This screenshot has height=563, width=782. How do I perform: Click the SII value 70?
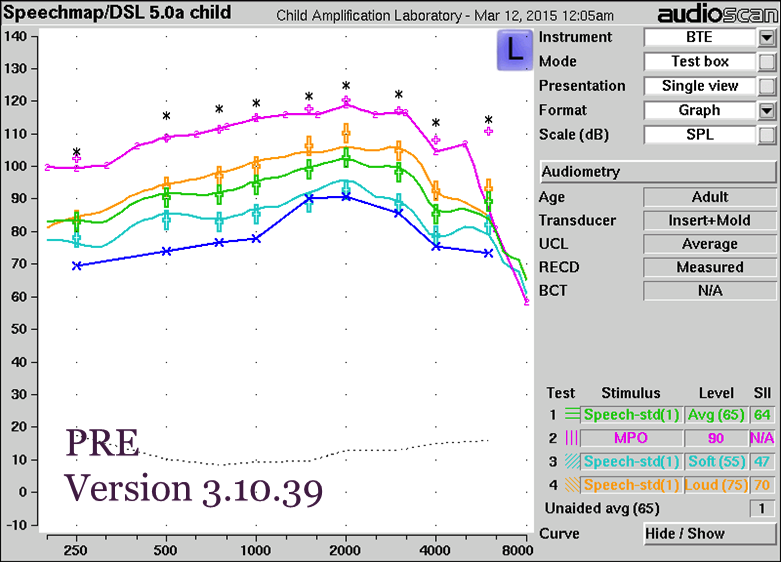tap(762, 485)
